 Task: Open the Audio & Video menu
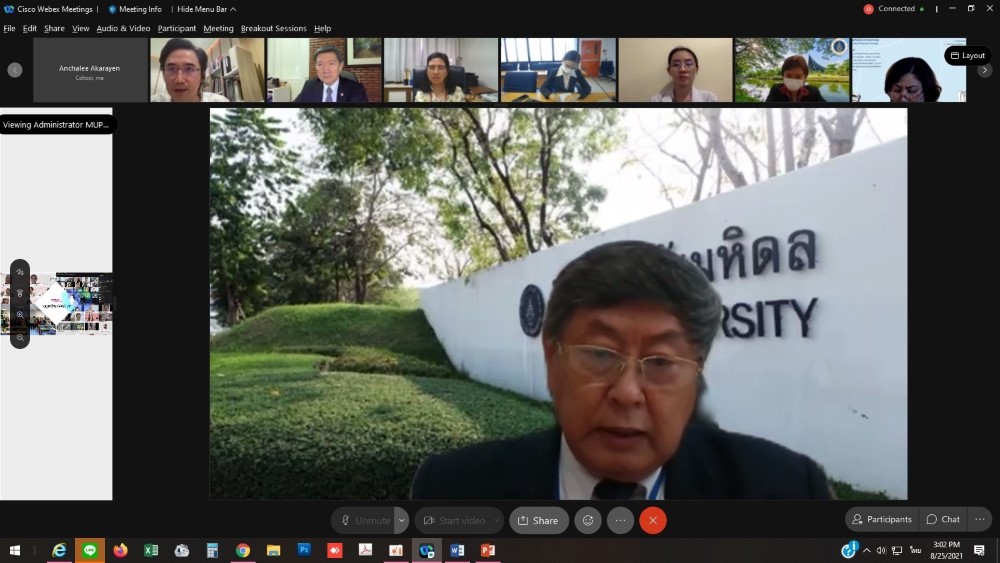coord(123,28)
